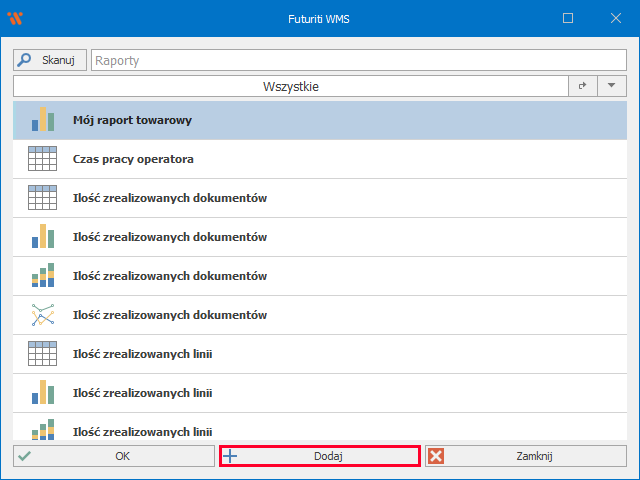Screen dimensions: 640x480
Task: Expand the dropdown arrow next to Wszystkie
Action: tap(611, 87)
